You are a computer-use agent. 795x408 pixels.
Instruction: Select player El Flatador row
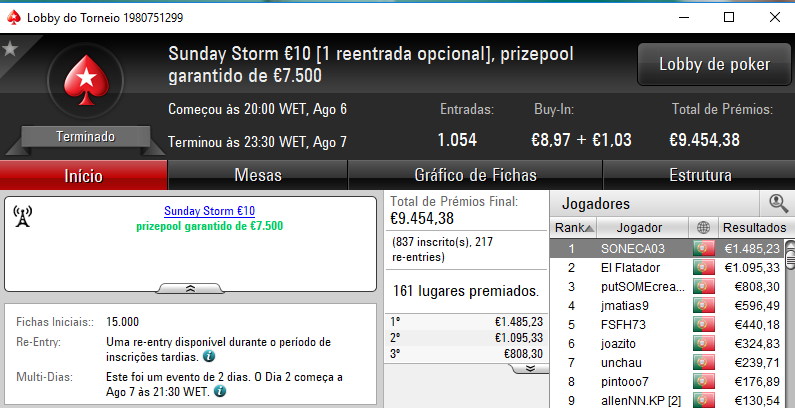click(x=668, y=268)
